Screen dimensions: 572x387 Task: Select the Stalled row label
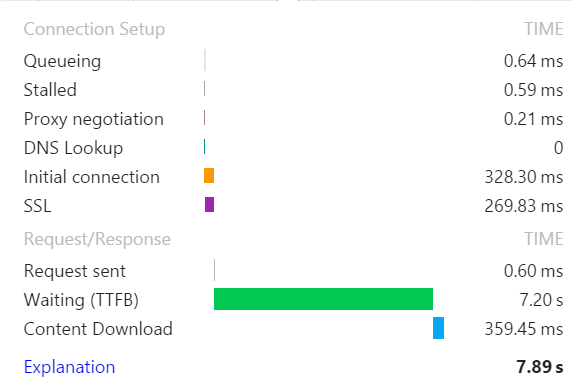[x=50, y=90]
